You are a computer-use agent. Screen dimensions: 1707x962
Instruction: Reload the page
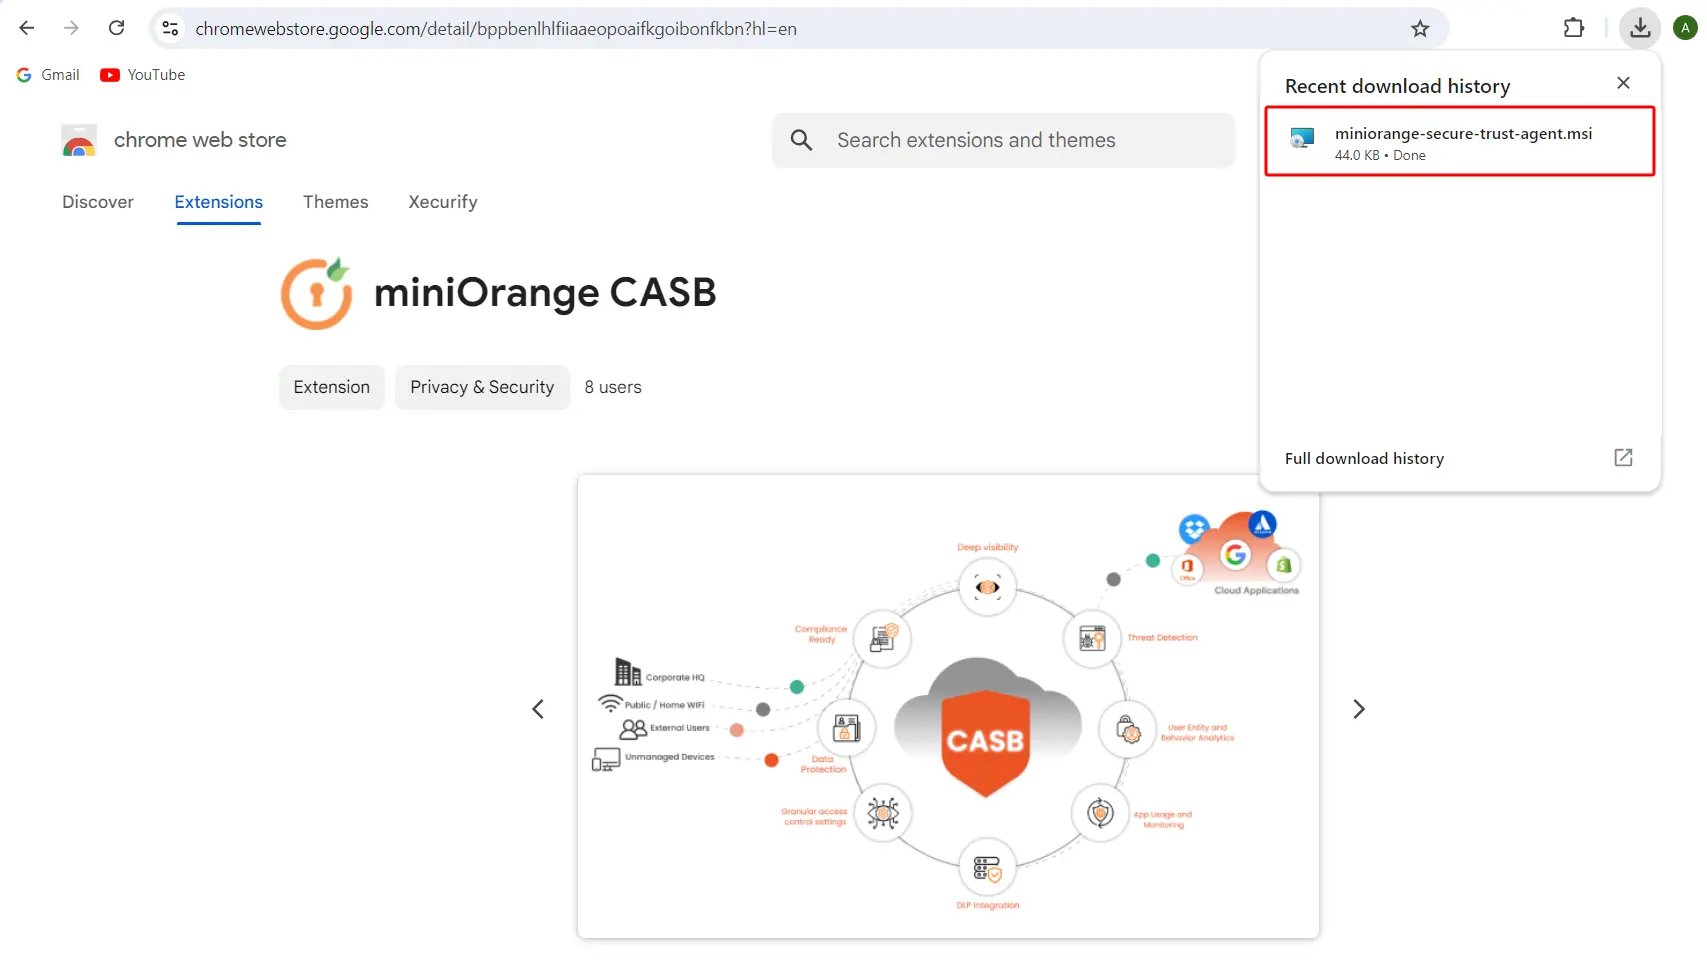116,27
